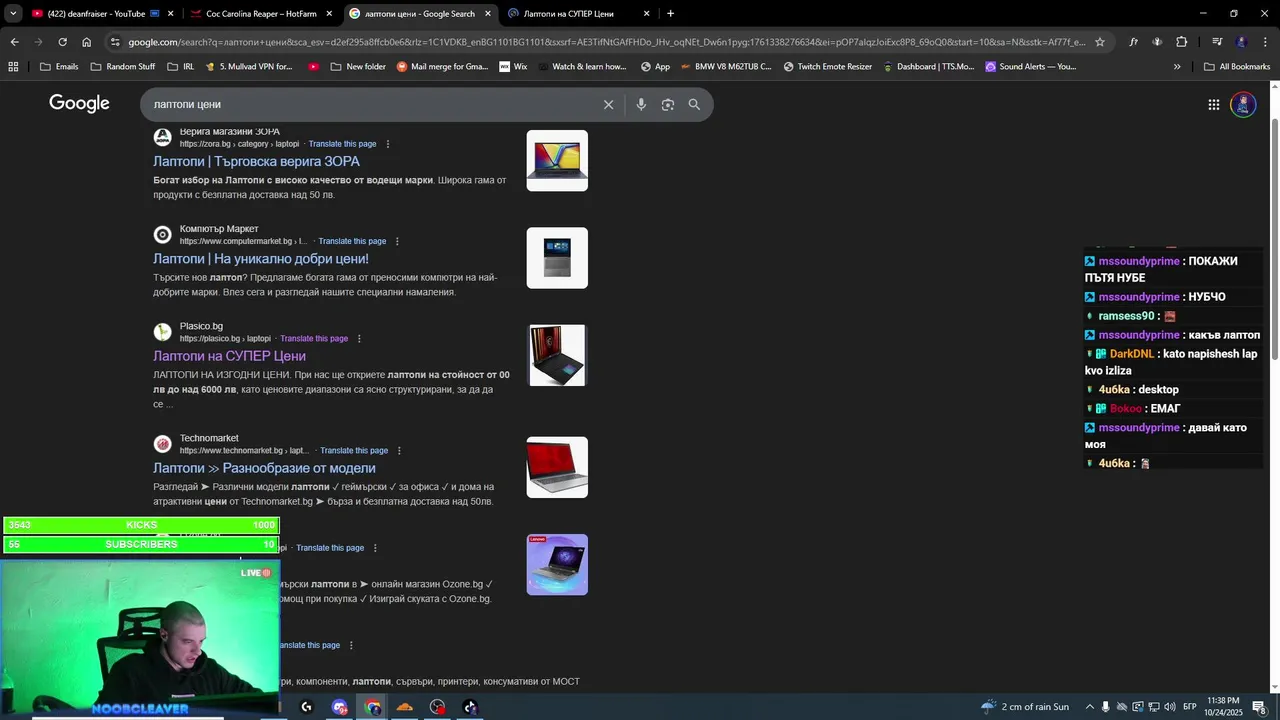Image resolution: width=1280 pixels, height=720 pixels.
Task: Open the IRL bookmark folder
Action: click(x=180, y=67)
